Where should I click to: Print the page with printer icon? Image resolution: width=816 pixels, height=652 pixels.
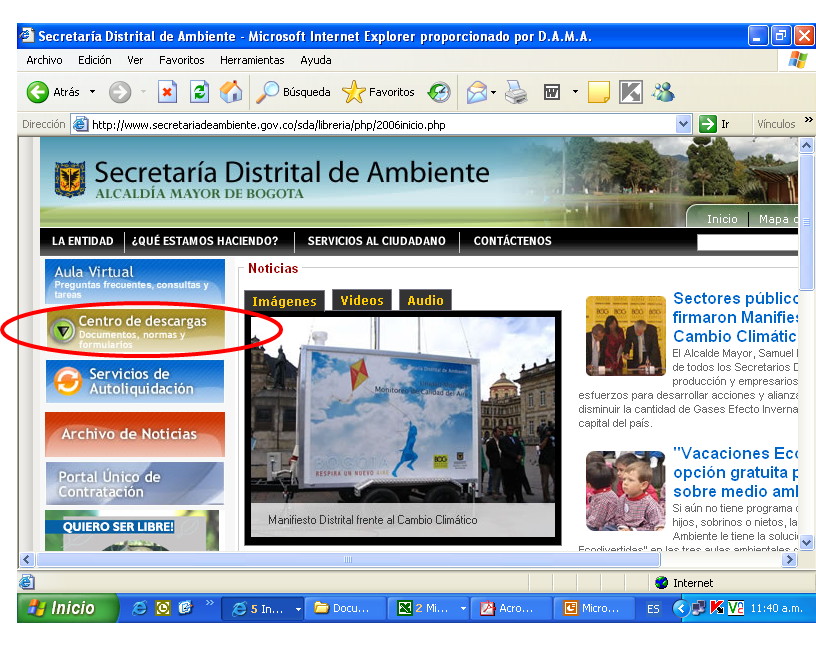516,93
